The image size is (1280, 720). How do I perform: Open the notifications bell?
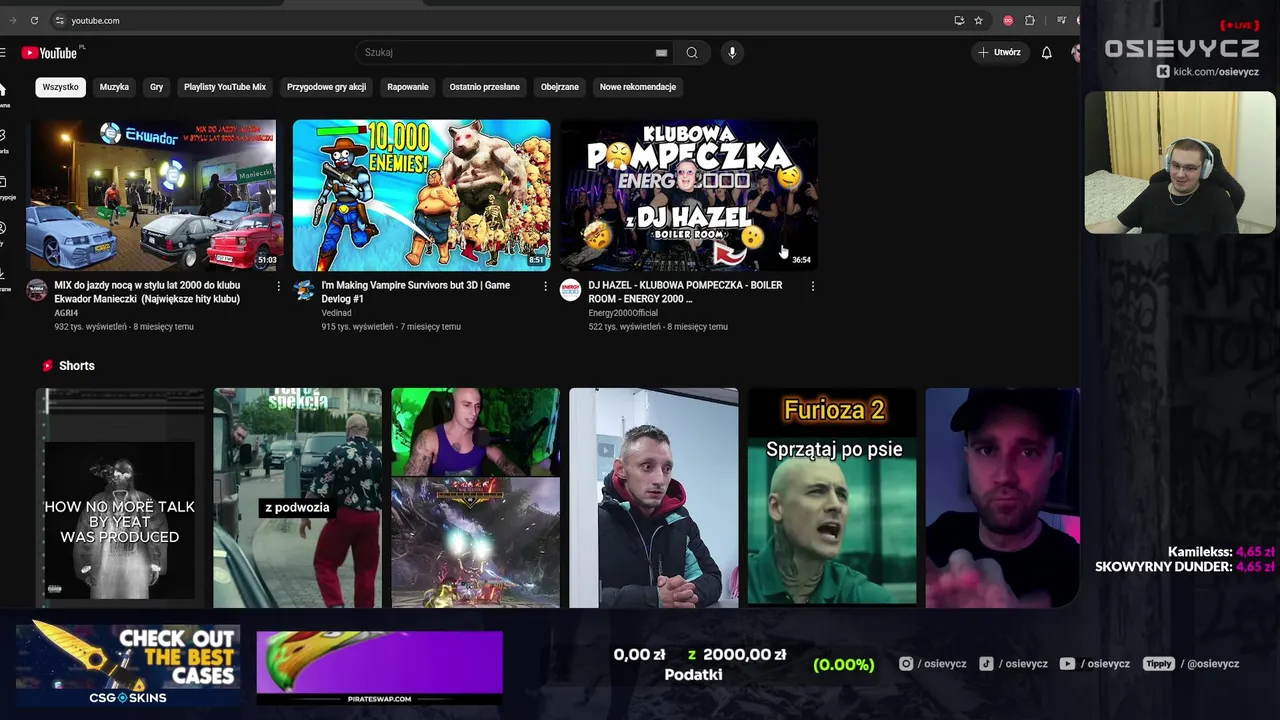coord(1046,52)
